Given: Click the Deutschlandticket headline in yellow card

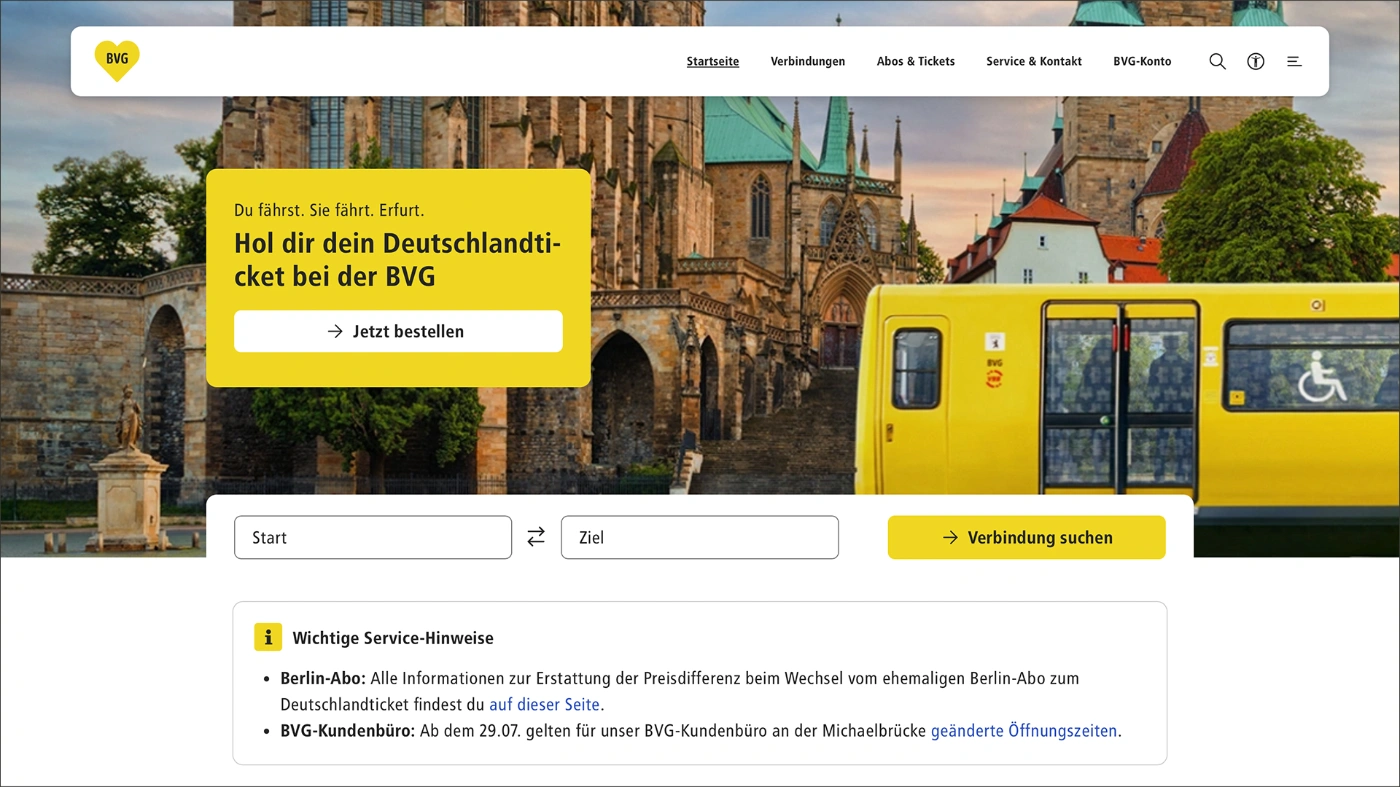Looking at the screenshot, I should pos(397,259).
